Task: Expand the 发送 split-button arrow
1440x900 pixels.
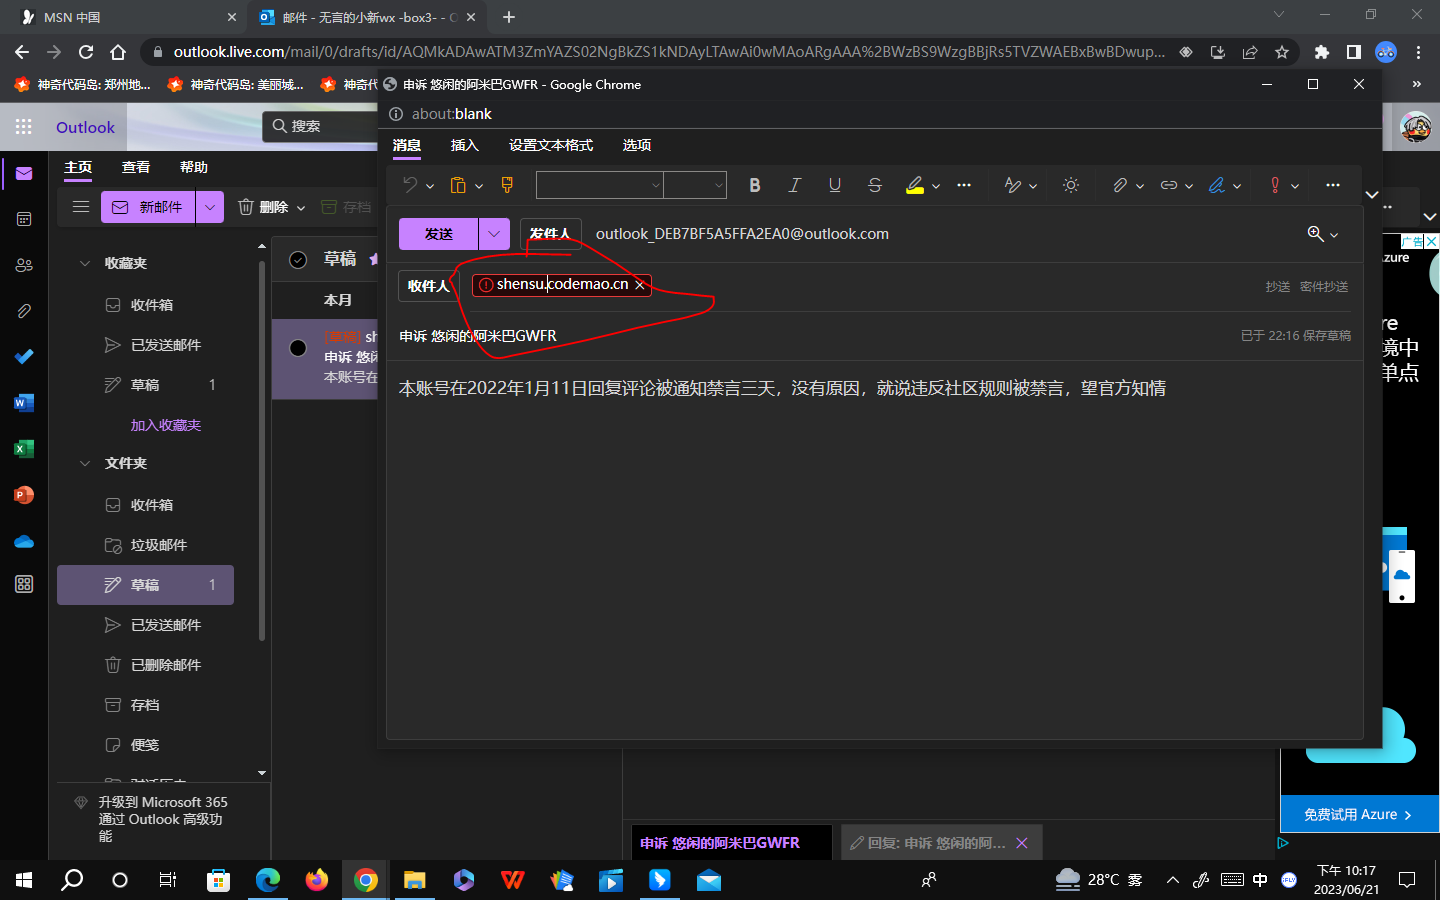Action: pyautogui.click(x=494, y=234)
